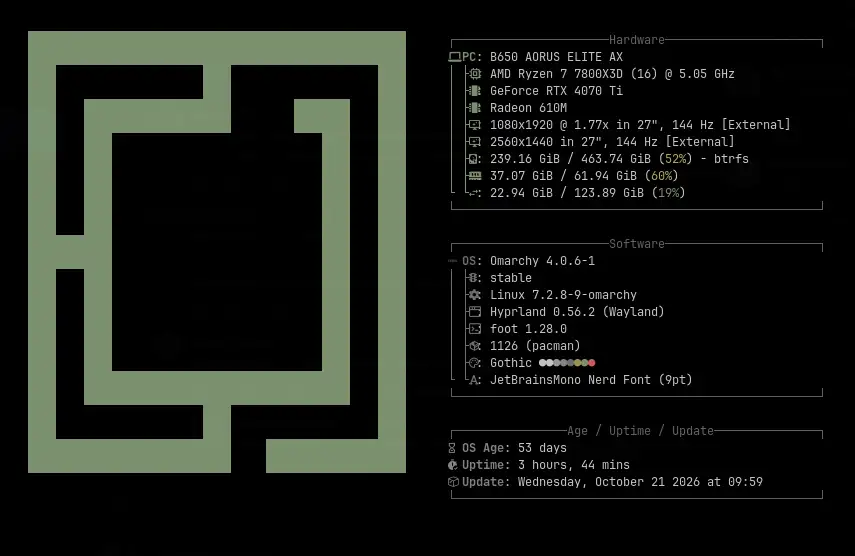
Task: Click the box icon beside Update label
Action: coord(453,482)
